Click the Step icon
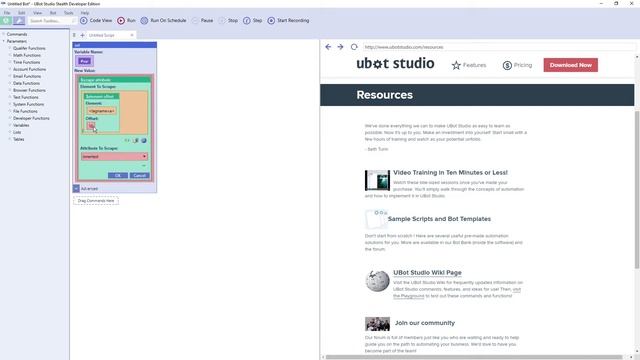This screenshot has width=640, height=360. click(247, 20)
